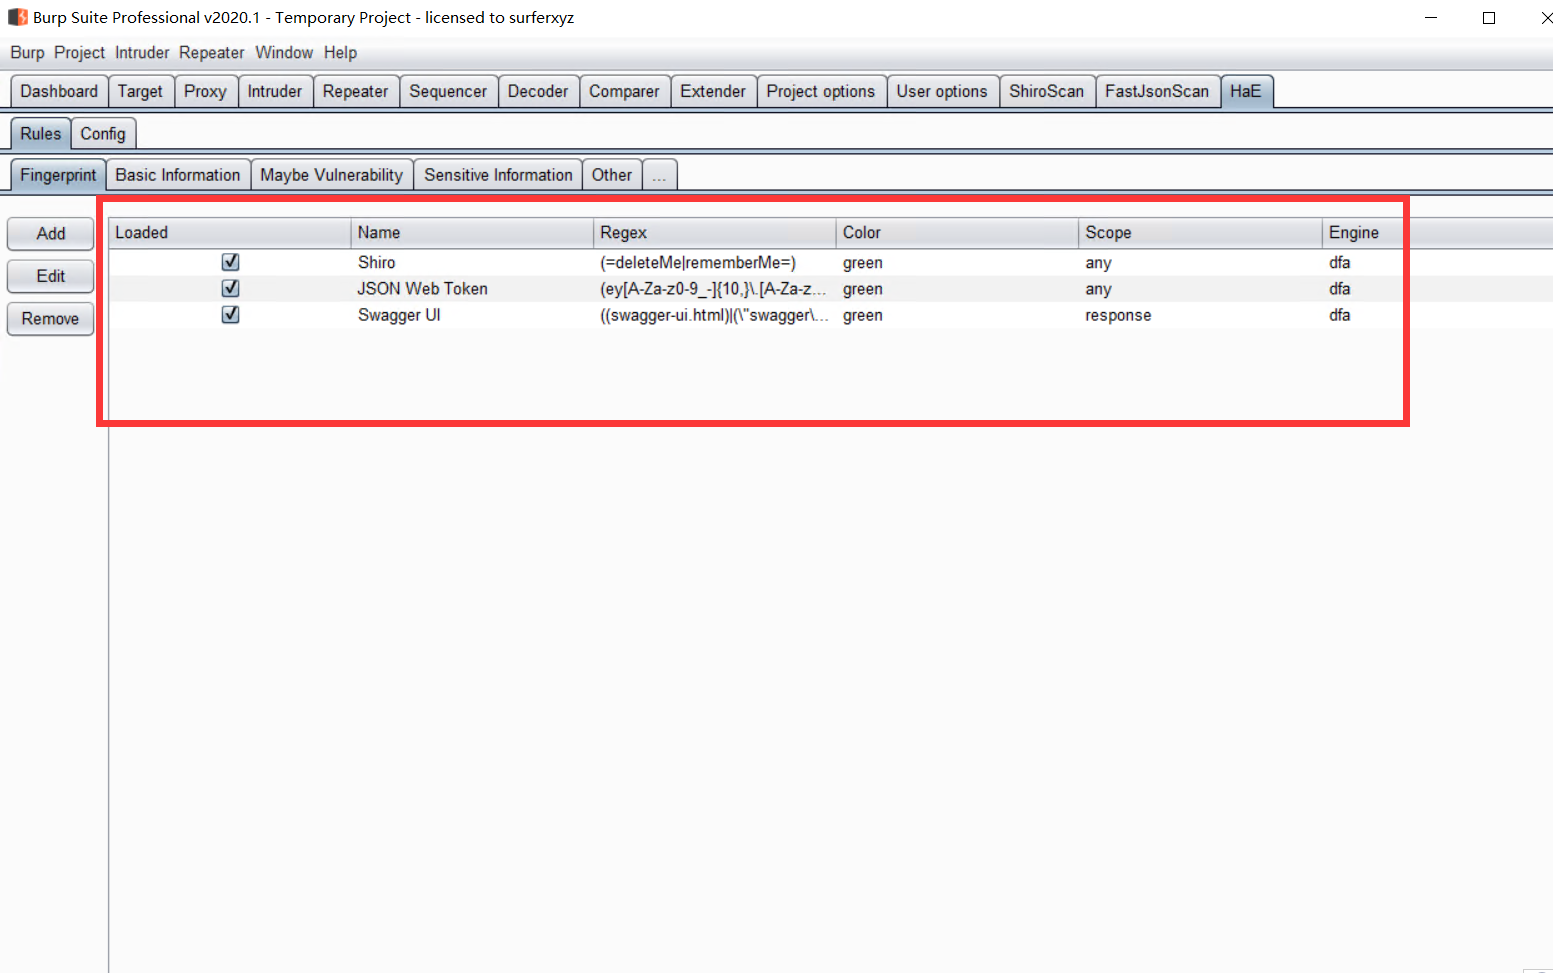This screenshot has height=973, width=1553.
Task: Click the ((swagger-ui.html) regex cell
Action: tap(715, 314)
